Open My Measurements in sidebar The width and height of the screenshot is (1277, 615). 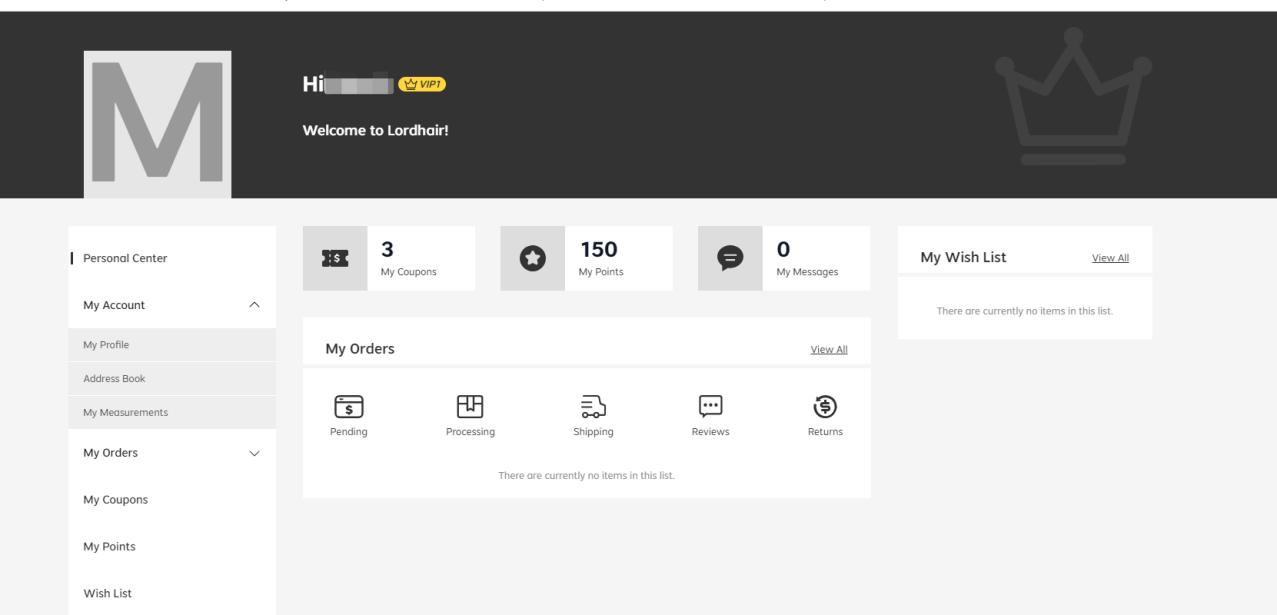[x=172, y=412]
